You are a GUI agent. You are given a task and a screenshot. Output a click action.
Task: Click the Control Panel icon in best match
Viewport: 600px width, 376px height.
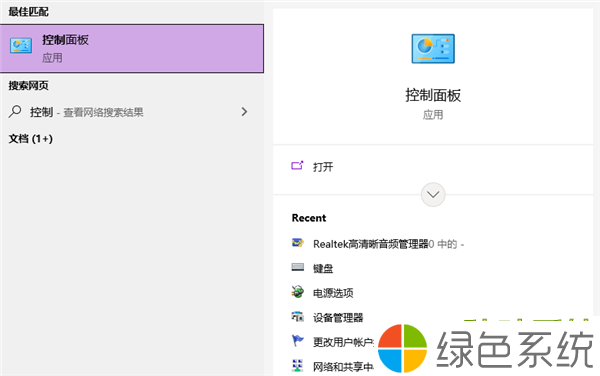pos(21,46)
